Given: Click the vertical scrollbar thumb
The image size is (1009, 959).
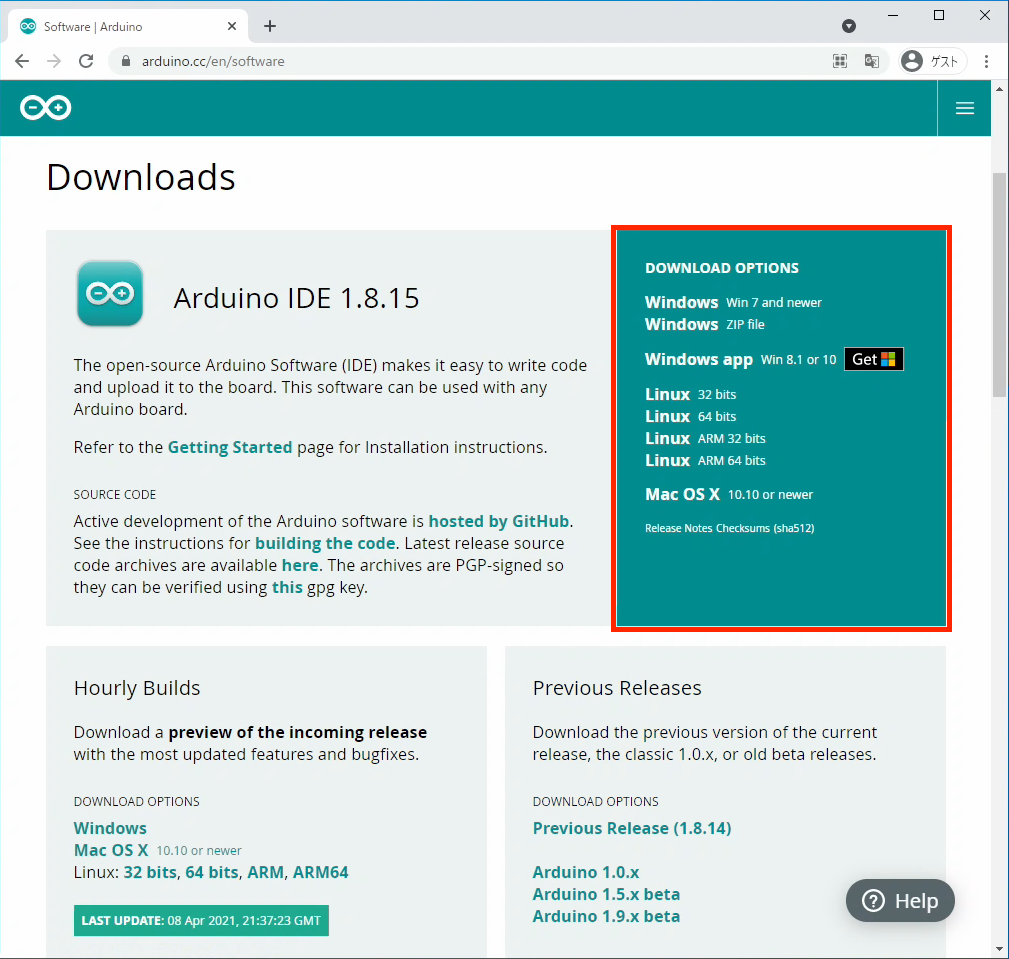Looking at the screenshot, I should pyautogui.click(x=999, y=285).
